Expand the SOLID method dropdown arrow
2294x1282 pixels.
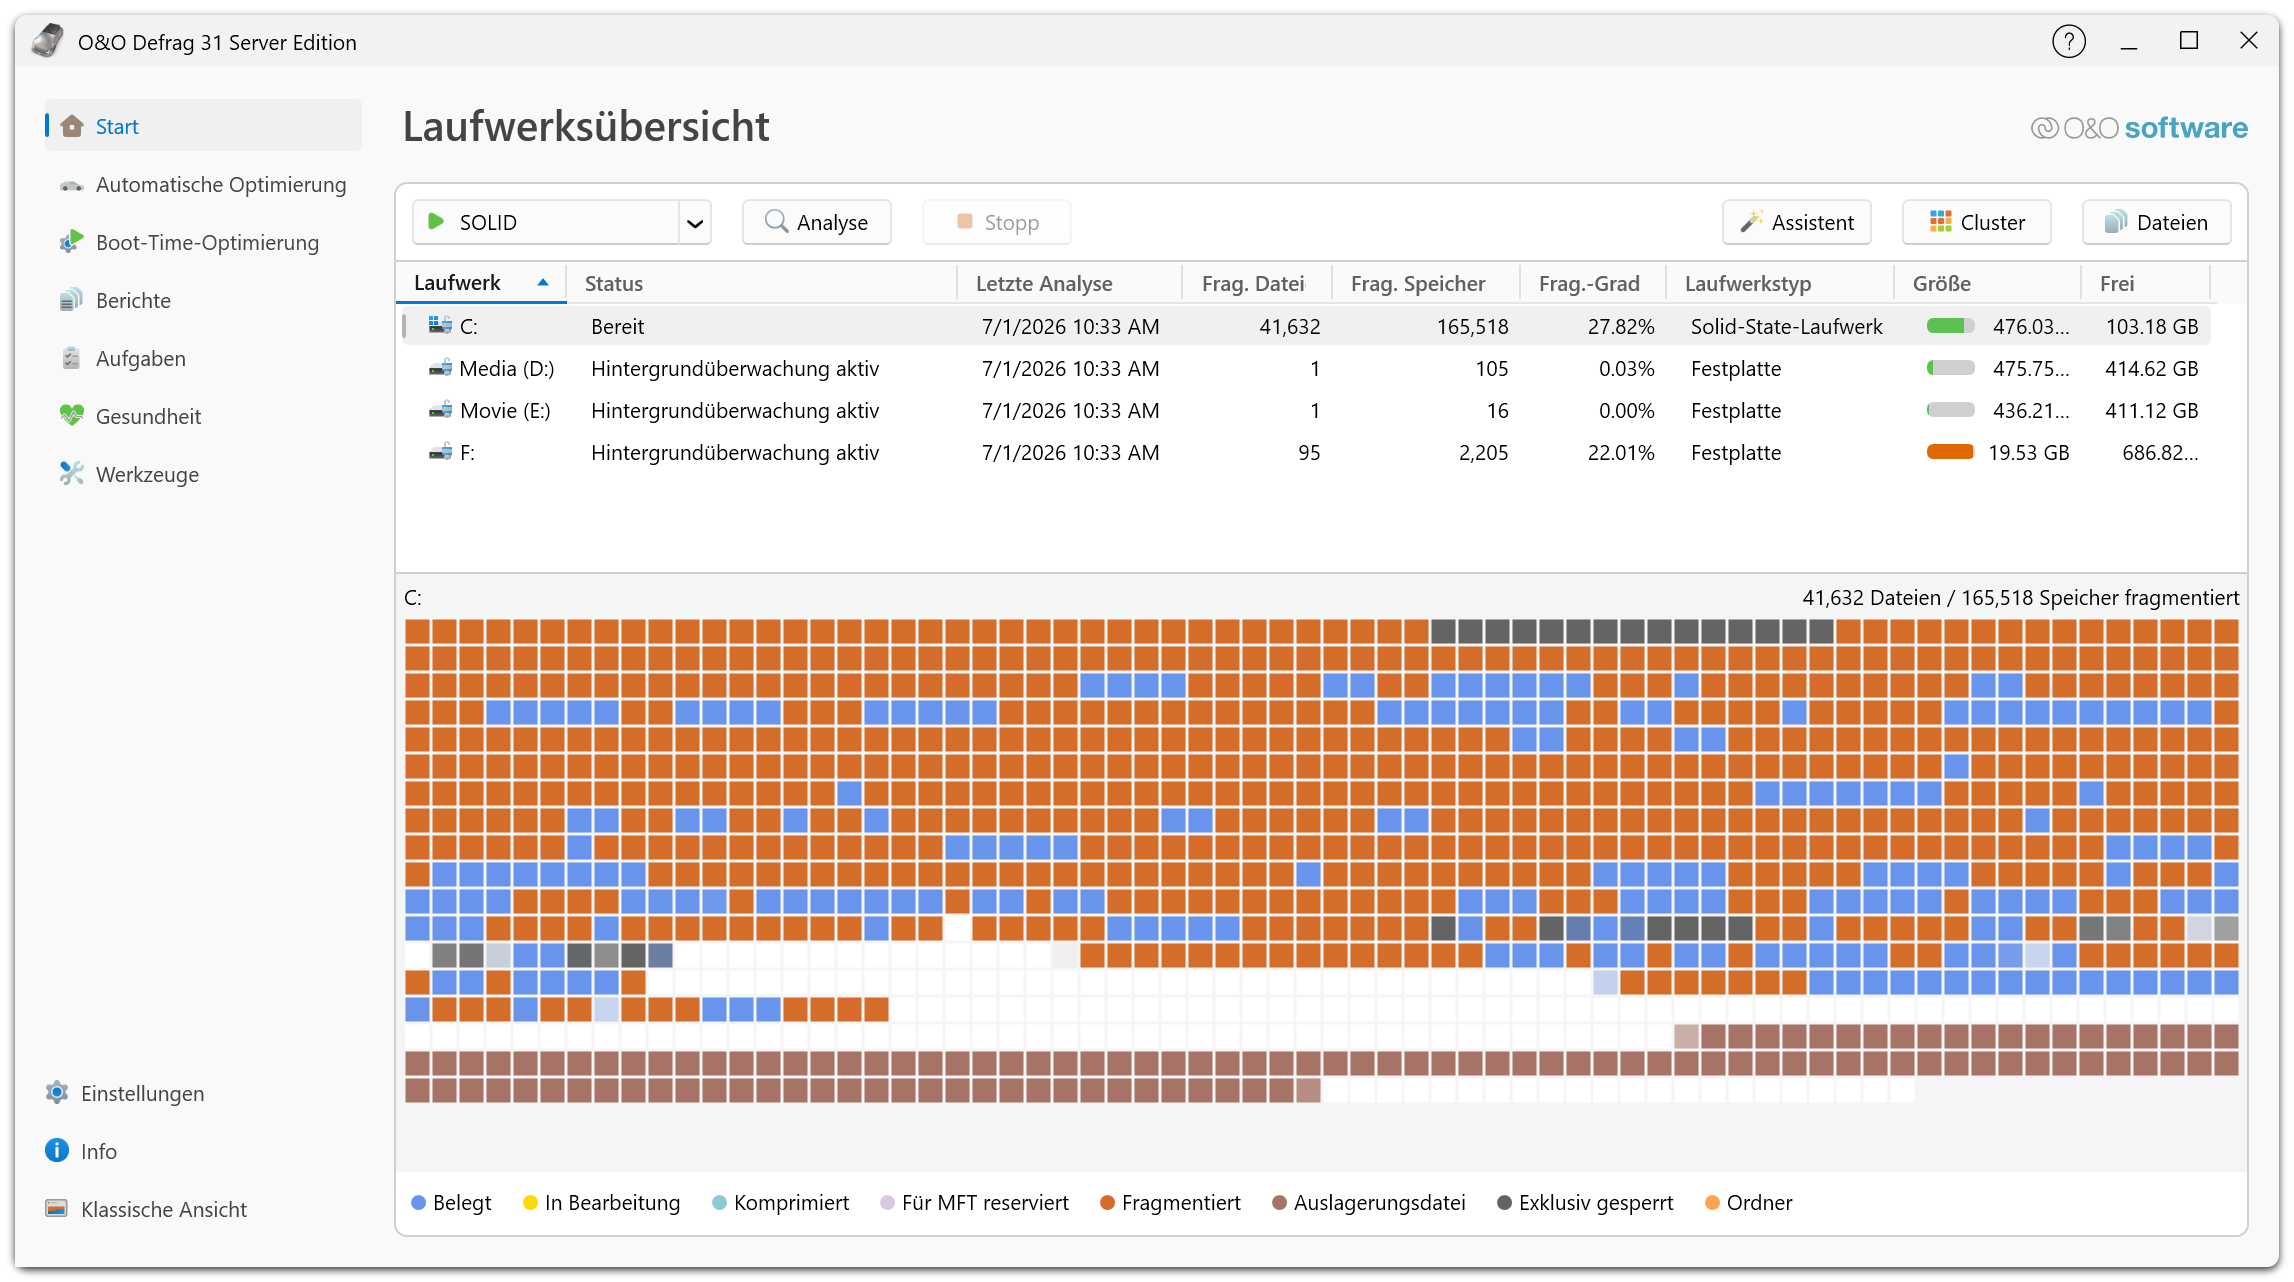[695, 223]
